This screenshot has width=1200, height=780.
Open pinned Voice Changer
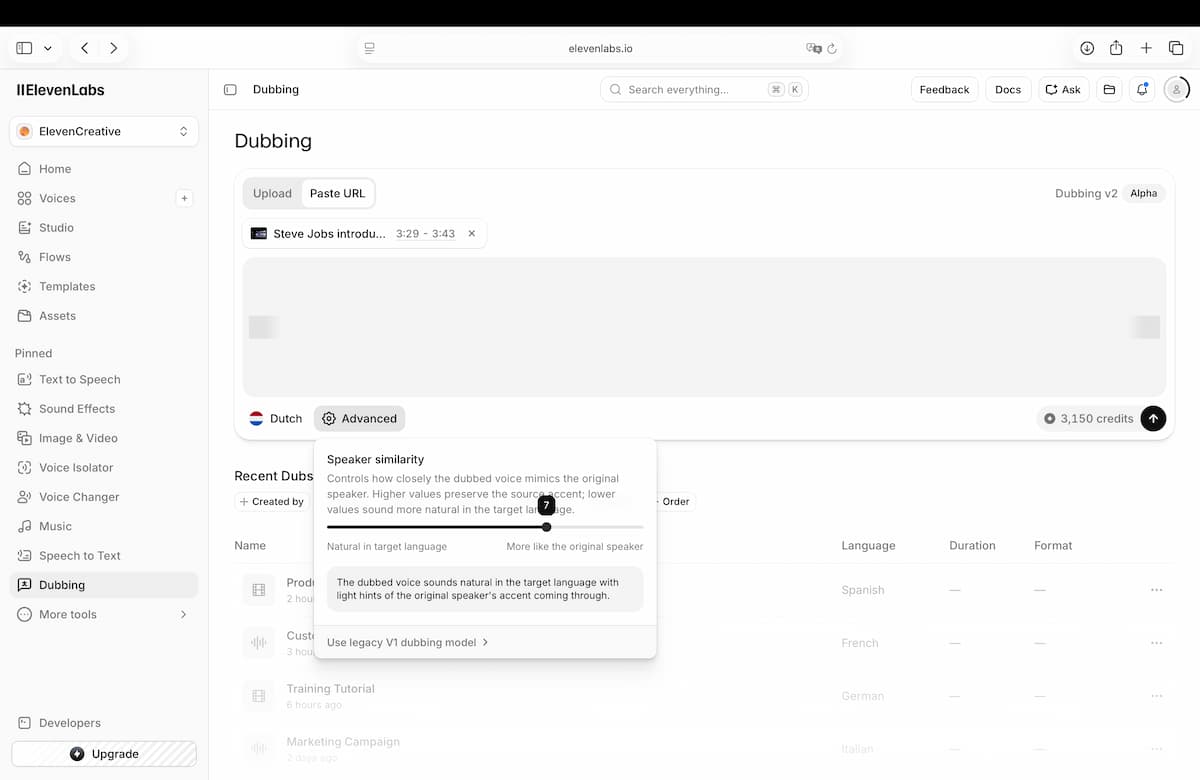pyautogui.click(x=104, y=497)
